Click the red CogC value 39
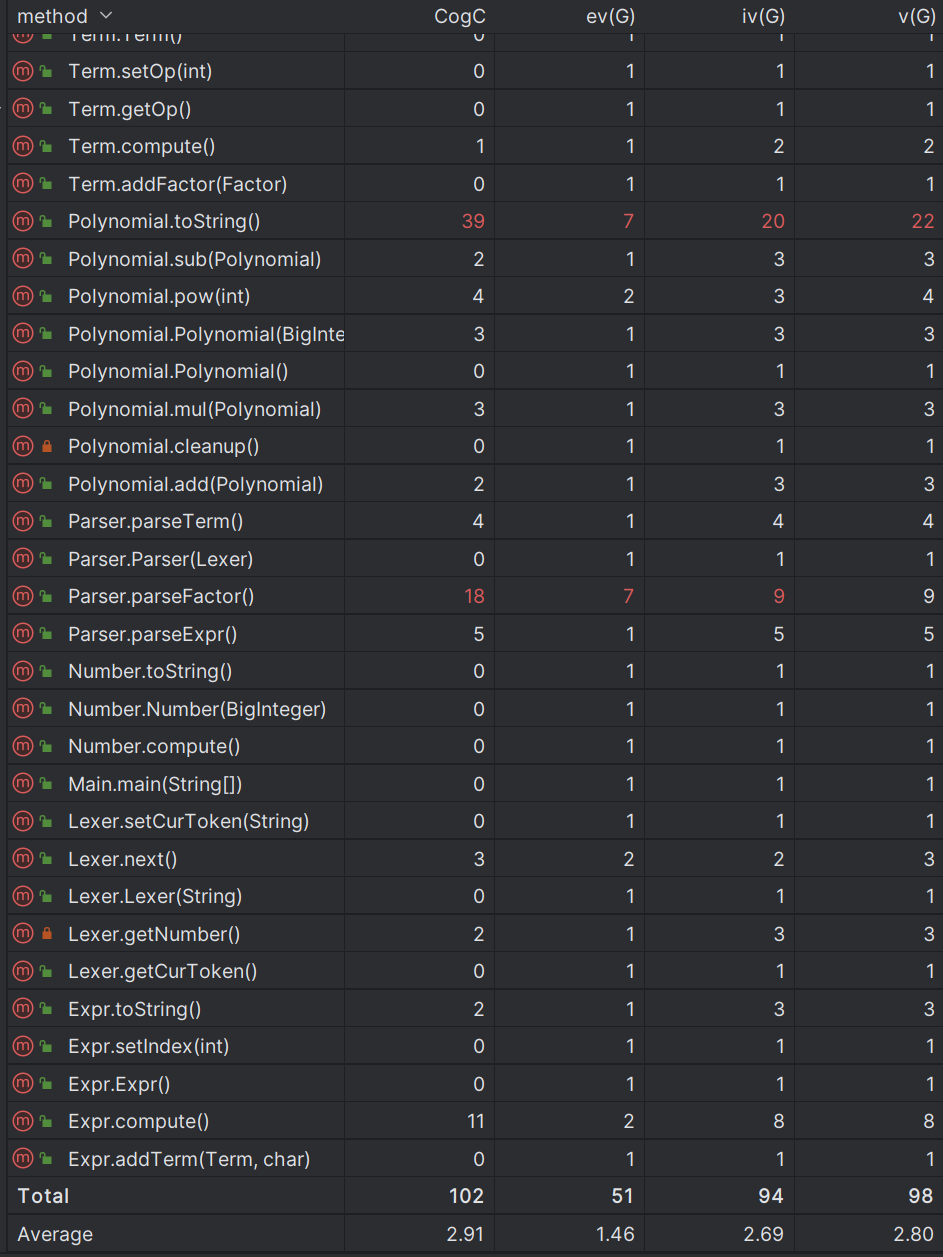The height and width of the screenshot is (1257, 943). [473, 221]
